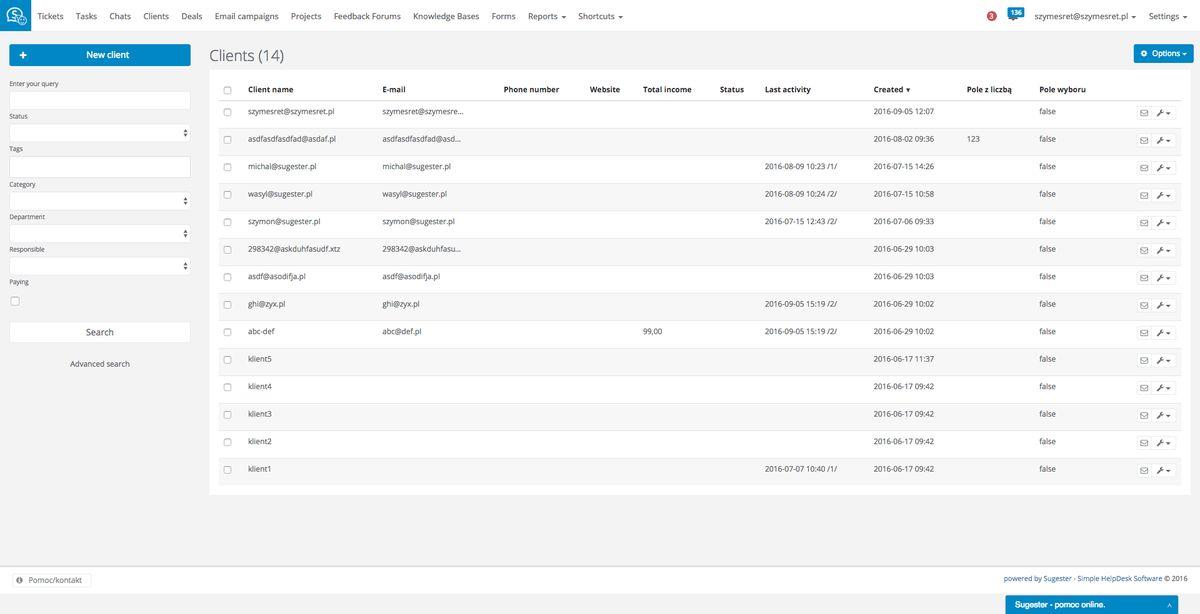Go to Email campaigns section
The image size is (1200, 614).
[x=246, y=17]
